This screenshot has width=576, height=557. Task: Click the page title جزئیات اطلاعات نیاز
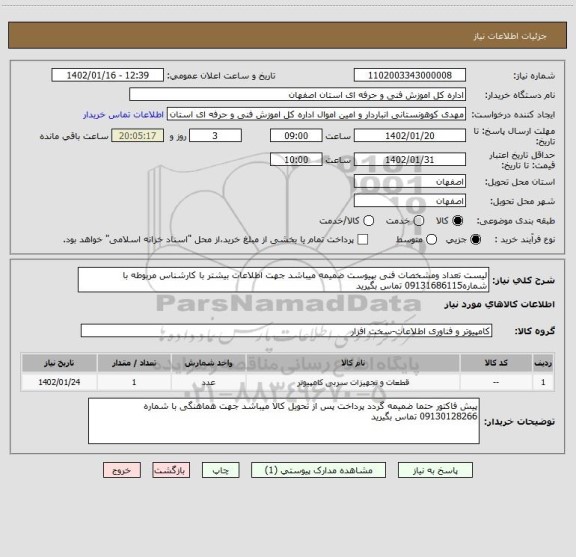point(510,36)
